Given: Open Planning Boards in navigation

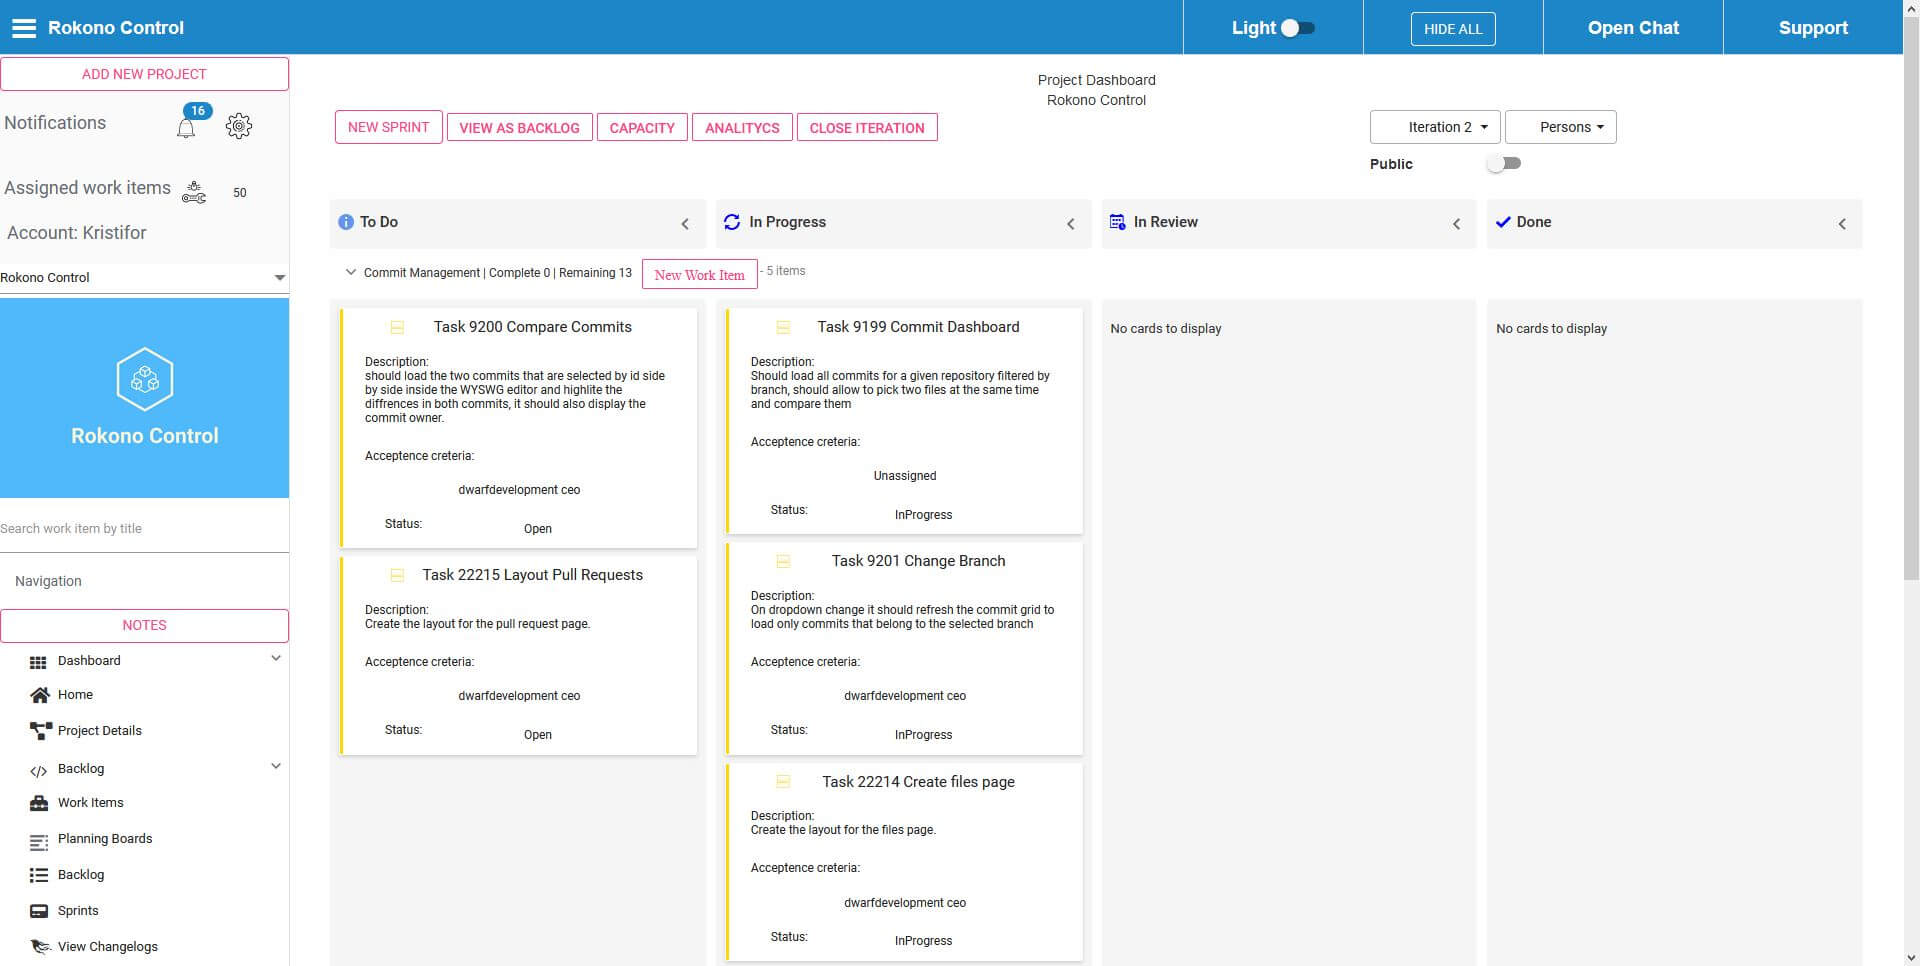Looking at the screenshot, I should (x=105, y=839).
